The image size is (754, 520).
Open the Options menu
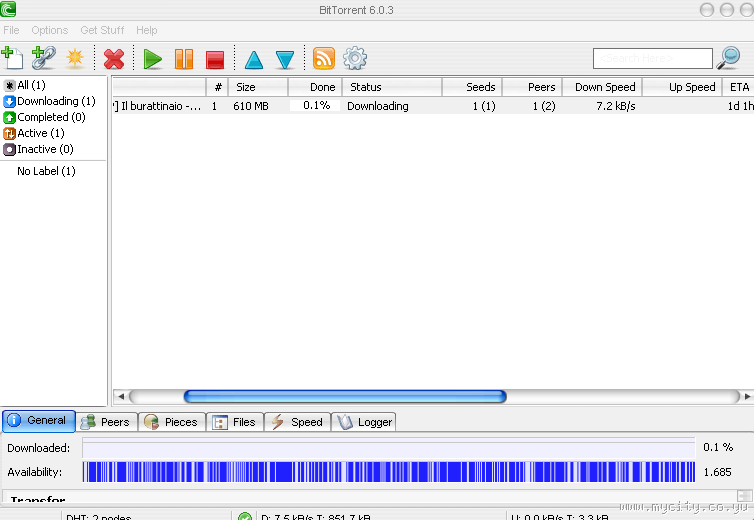(x=50, y=30)
